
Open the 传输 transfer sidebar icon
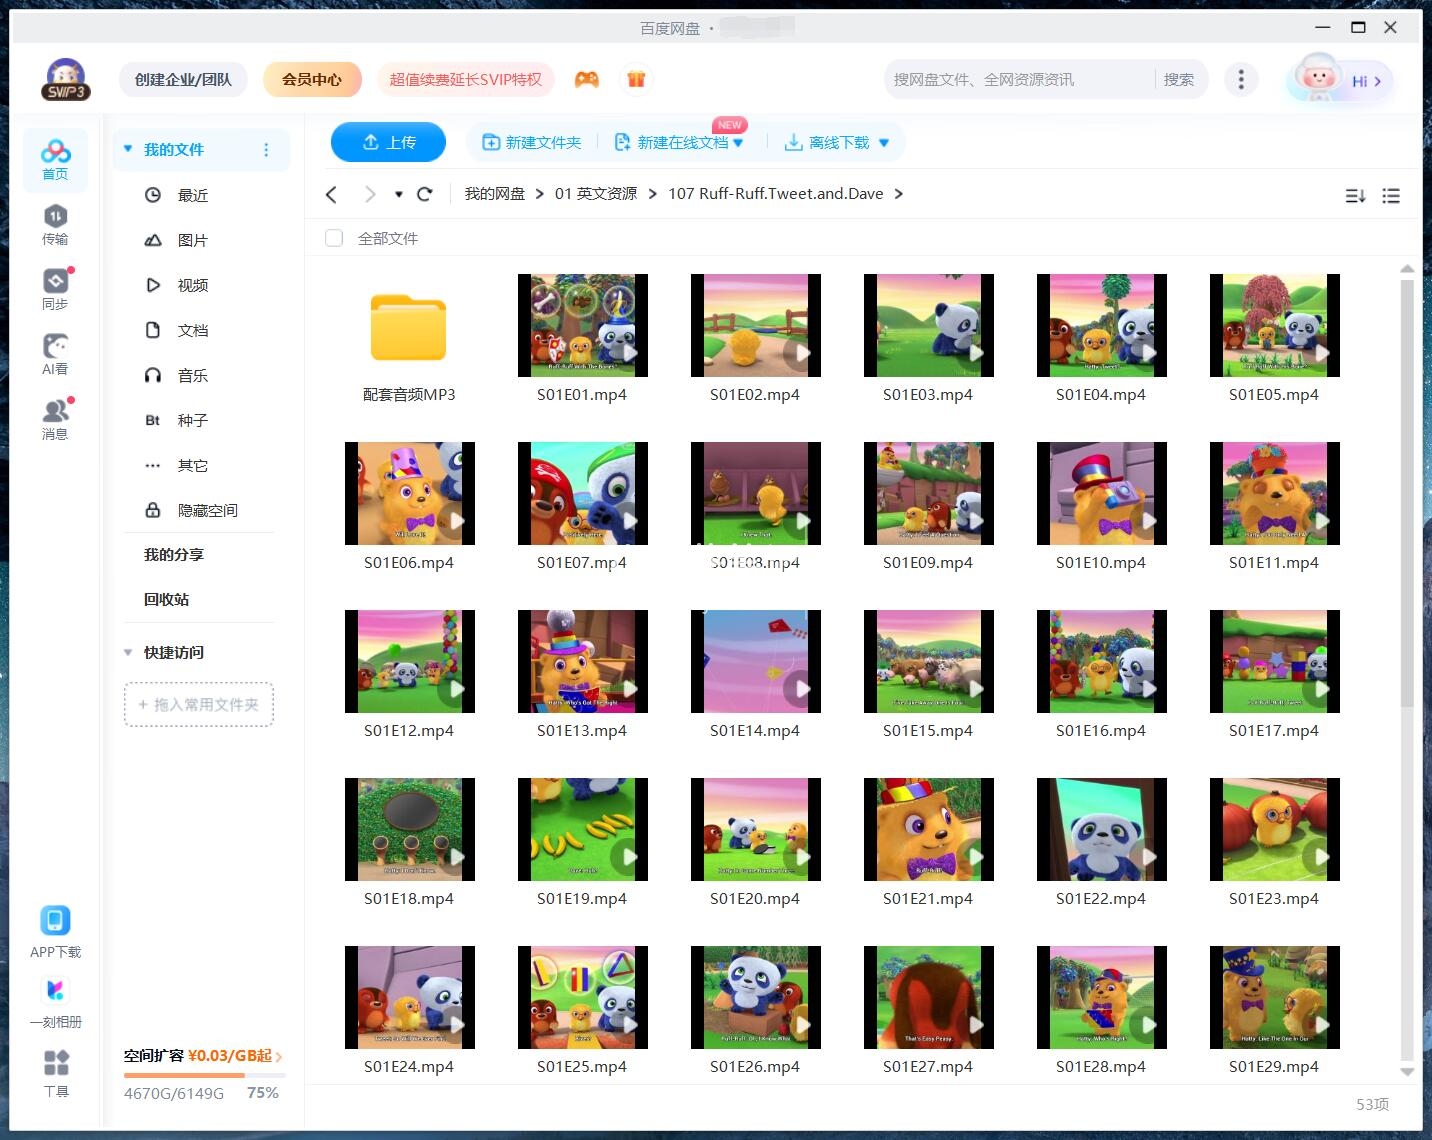[x=55, y=224]
